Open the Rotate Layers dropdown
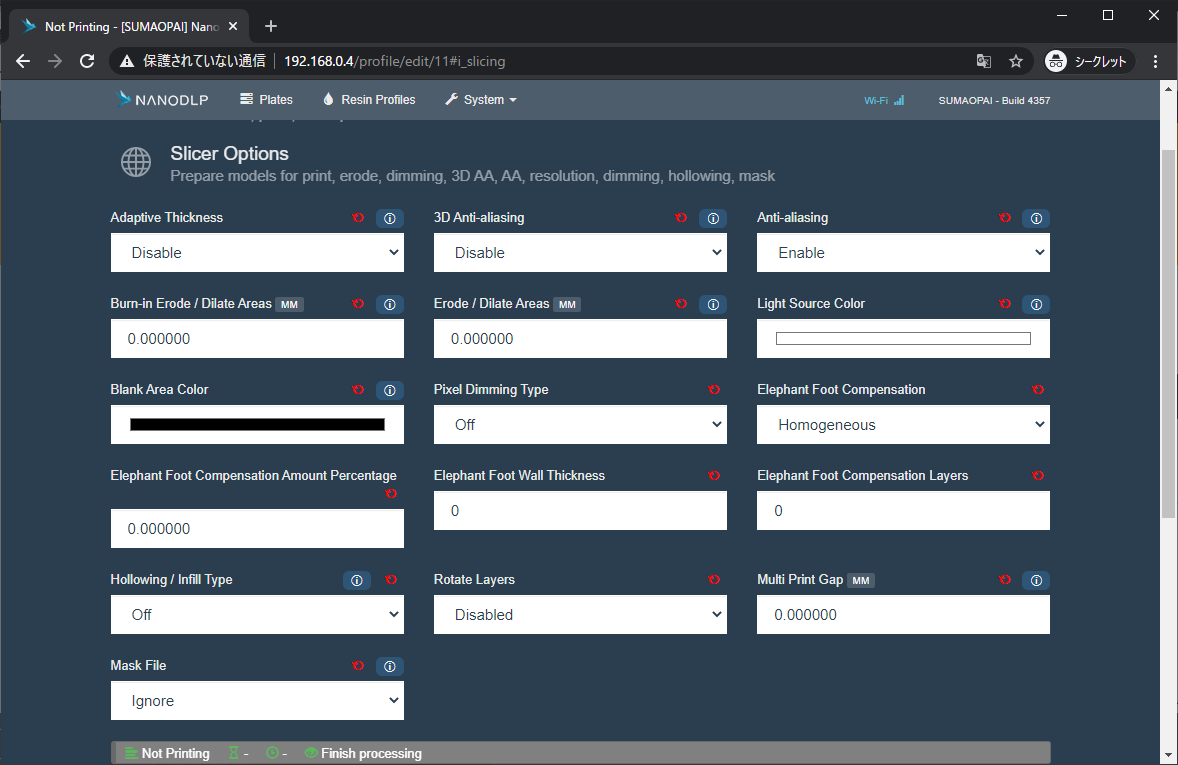 click(580, 615)
